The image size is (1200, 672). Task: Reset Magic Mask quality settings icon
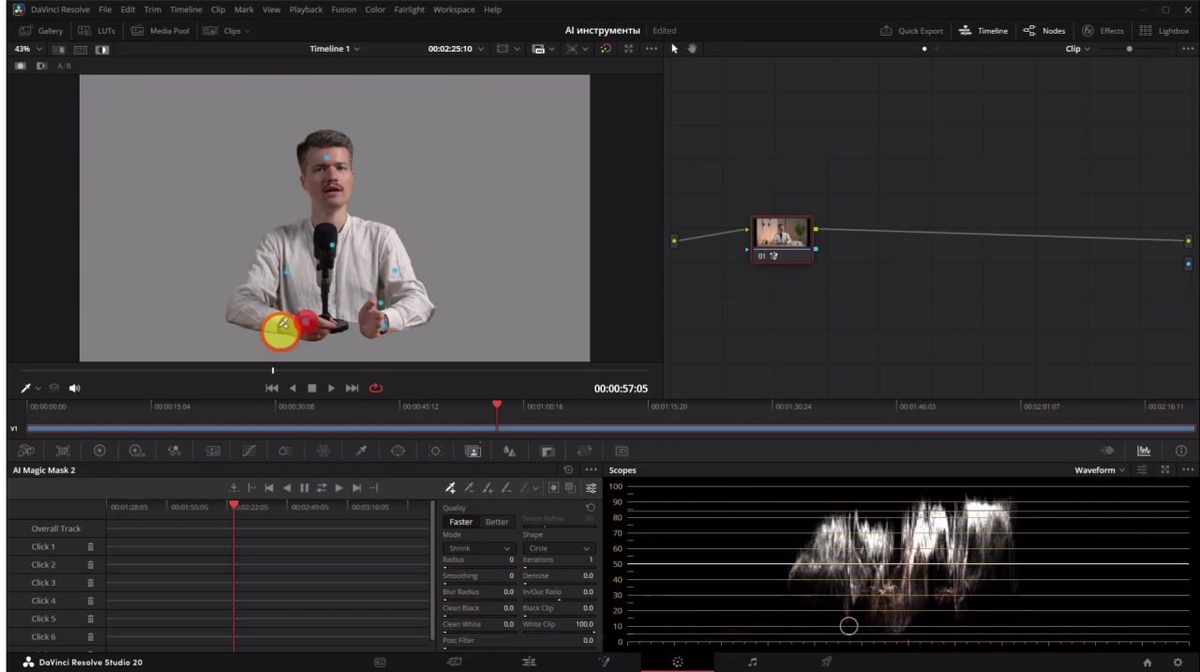point(590,508)
